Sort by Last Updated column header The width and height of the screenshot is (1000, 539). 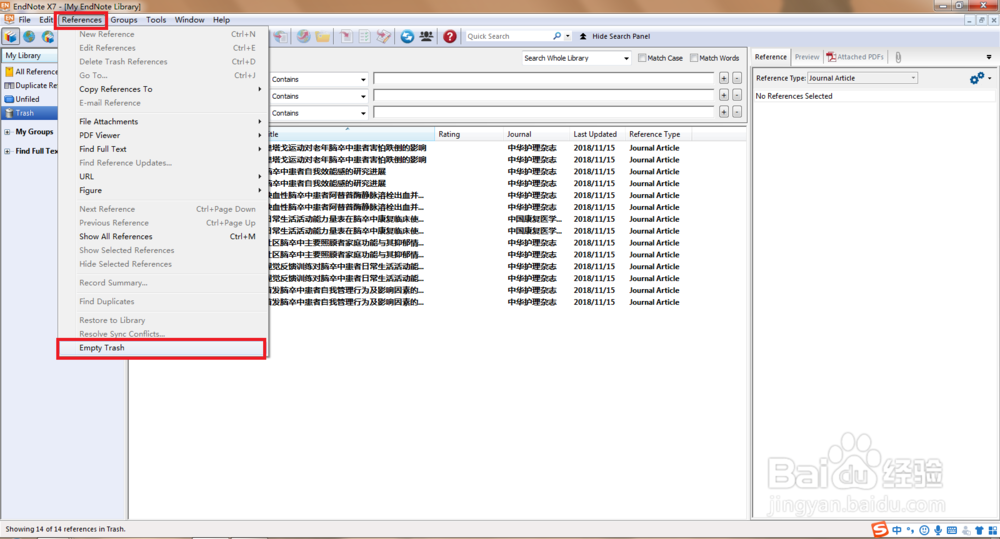(598, 135)
